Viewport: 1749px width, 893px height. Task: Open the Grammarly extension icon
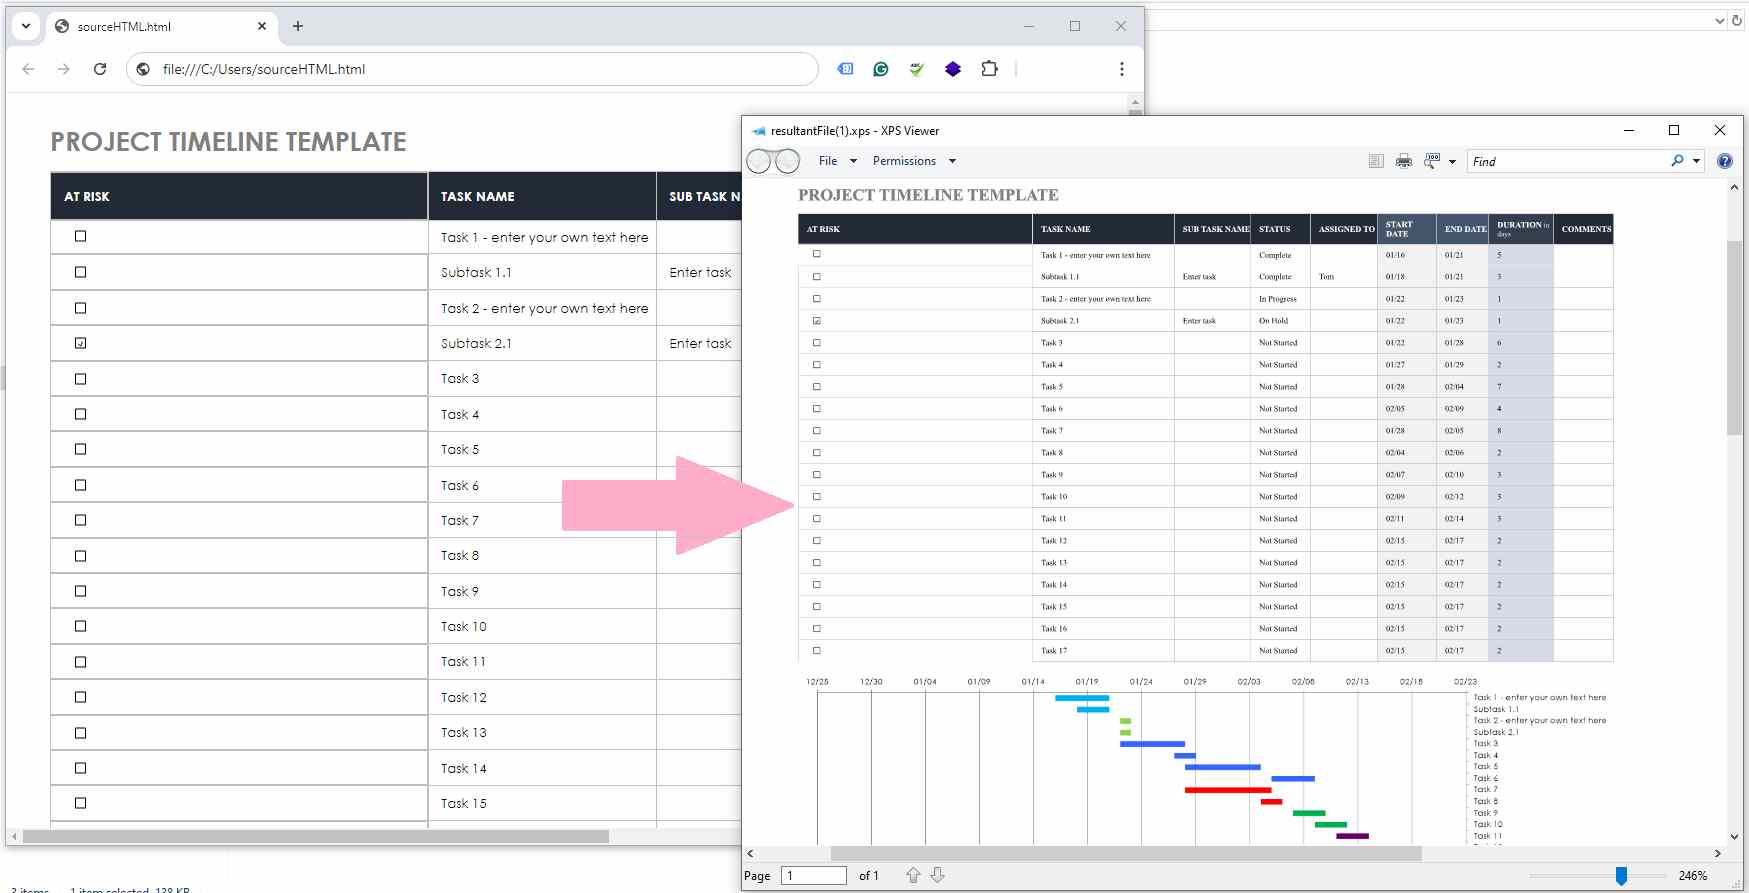tap(881, 69)
